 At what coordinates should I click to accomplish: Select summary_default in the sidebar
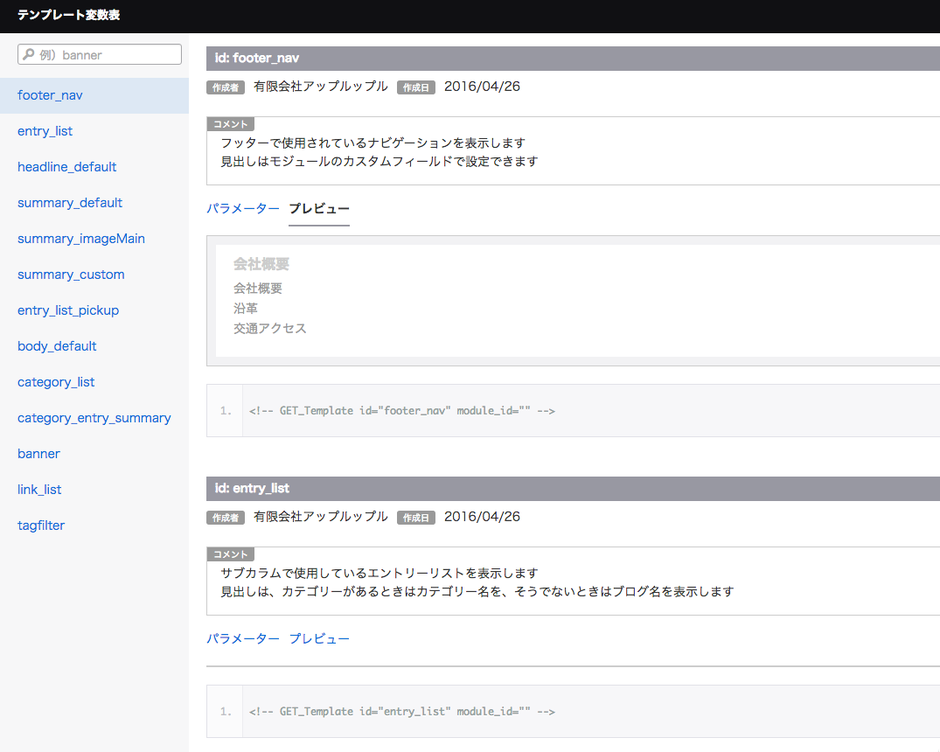point(70,203)
